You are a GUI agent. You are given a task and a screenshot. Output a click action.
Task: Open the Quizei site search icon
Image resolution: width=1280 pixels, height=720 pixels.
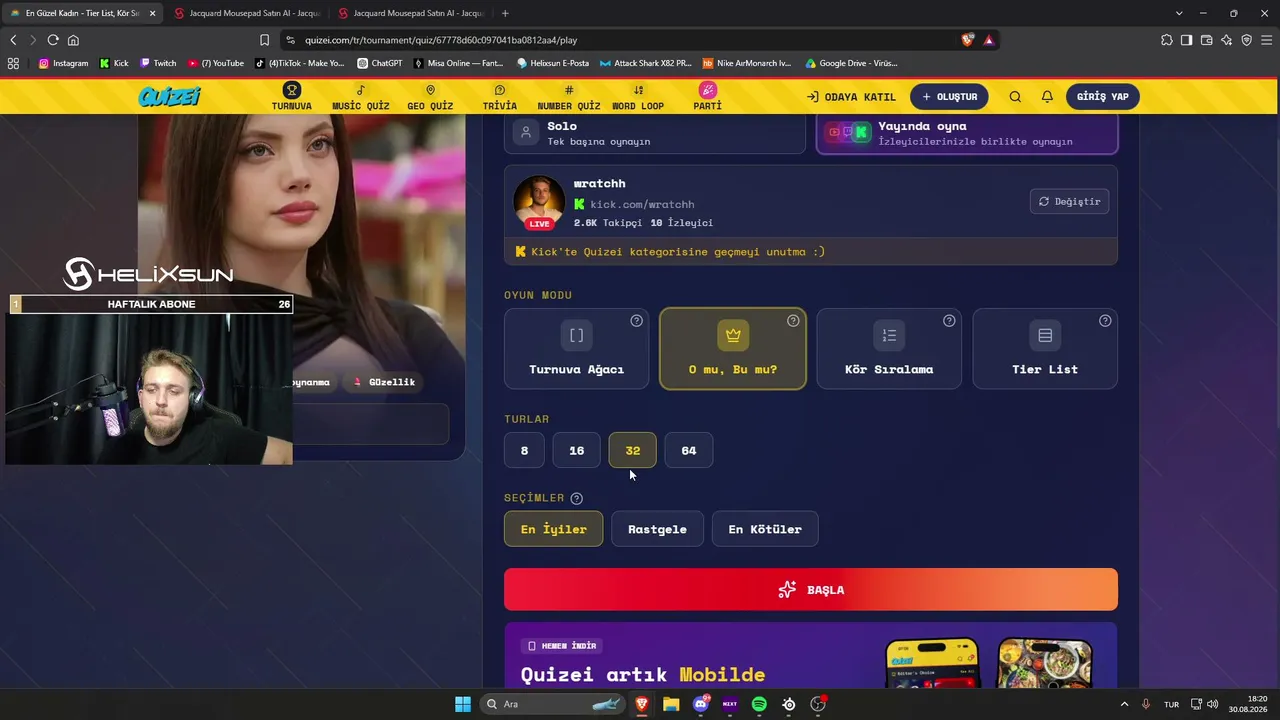[1015, 97]
